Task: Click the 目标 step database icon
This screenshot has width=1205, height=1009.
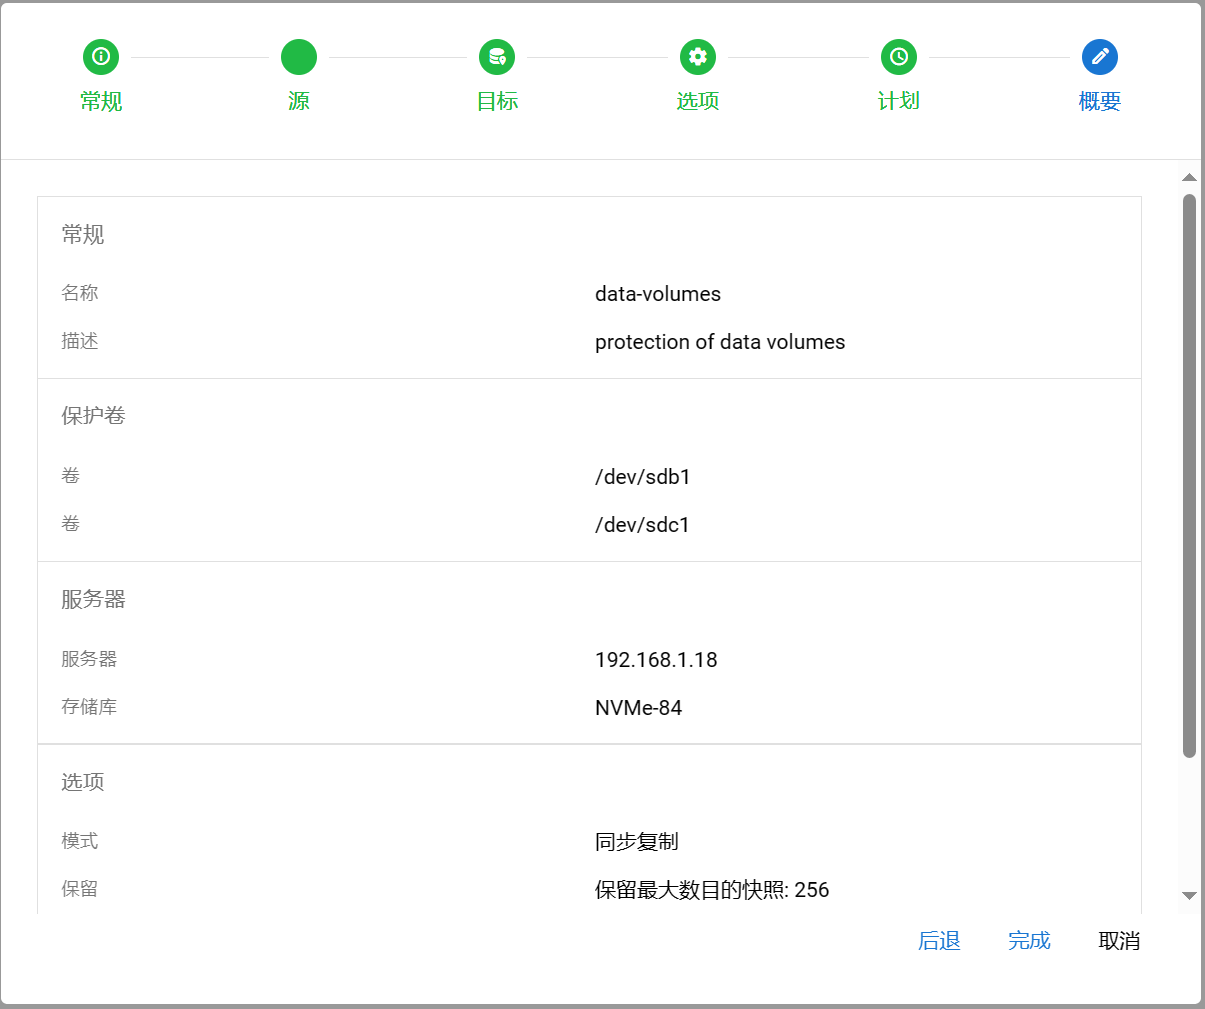Action: [x=497, y=57]
